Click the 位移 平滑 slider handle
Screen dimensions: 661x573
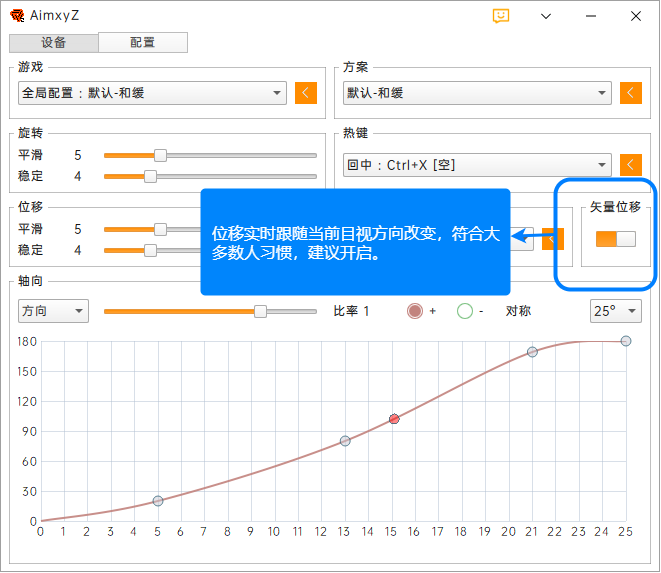160,229
